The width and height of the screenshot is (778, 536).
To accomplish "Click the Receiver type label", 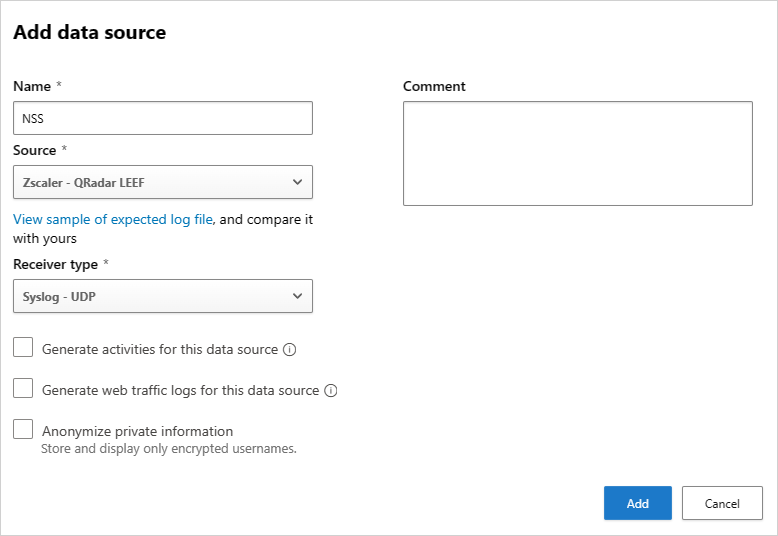I will (x=56, y=264).
